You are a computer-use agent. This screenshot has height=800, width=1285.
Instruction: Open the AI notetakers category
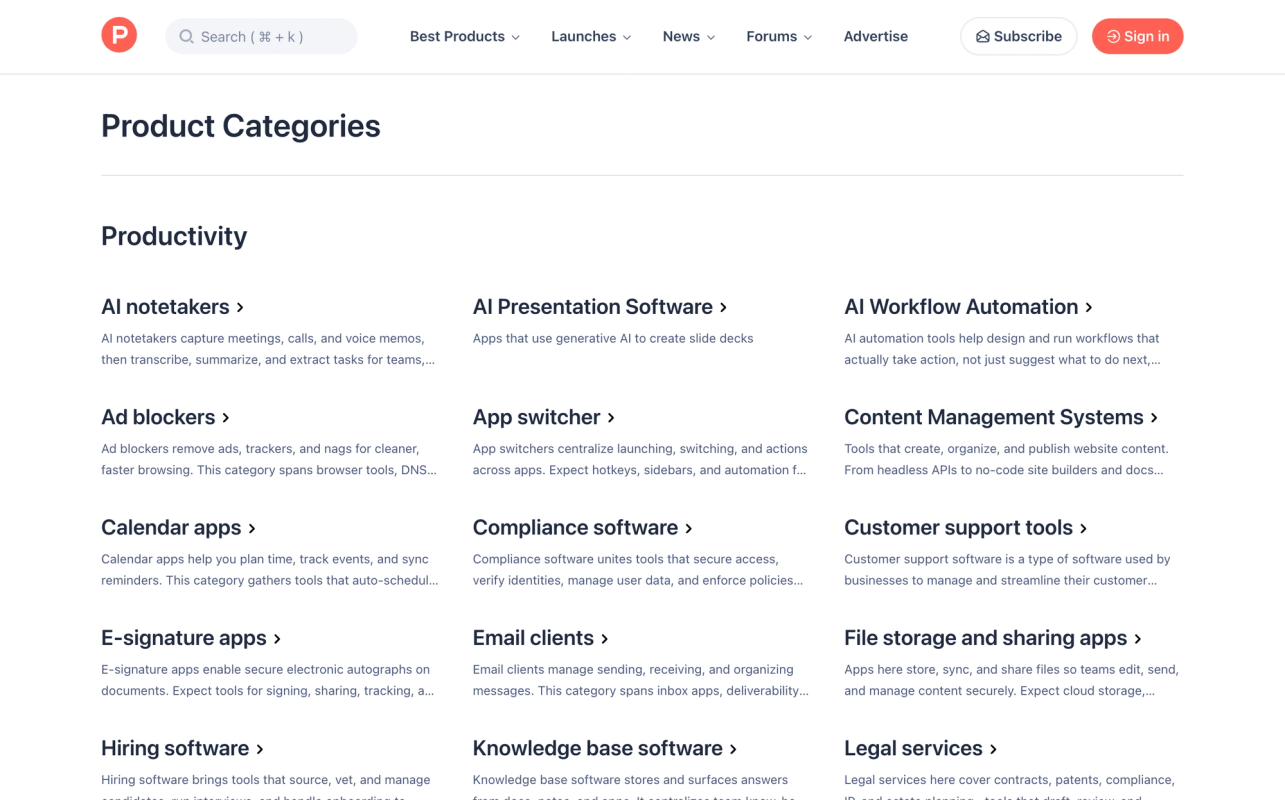pos(173,307)
